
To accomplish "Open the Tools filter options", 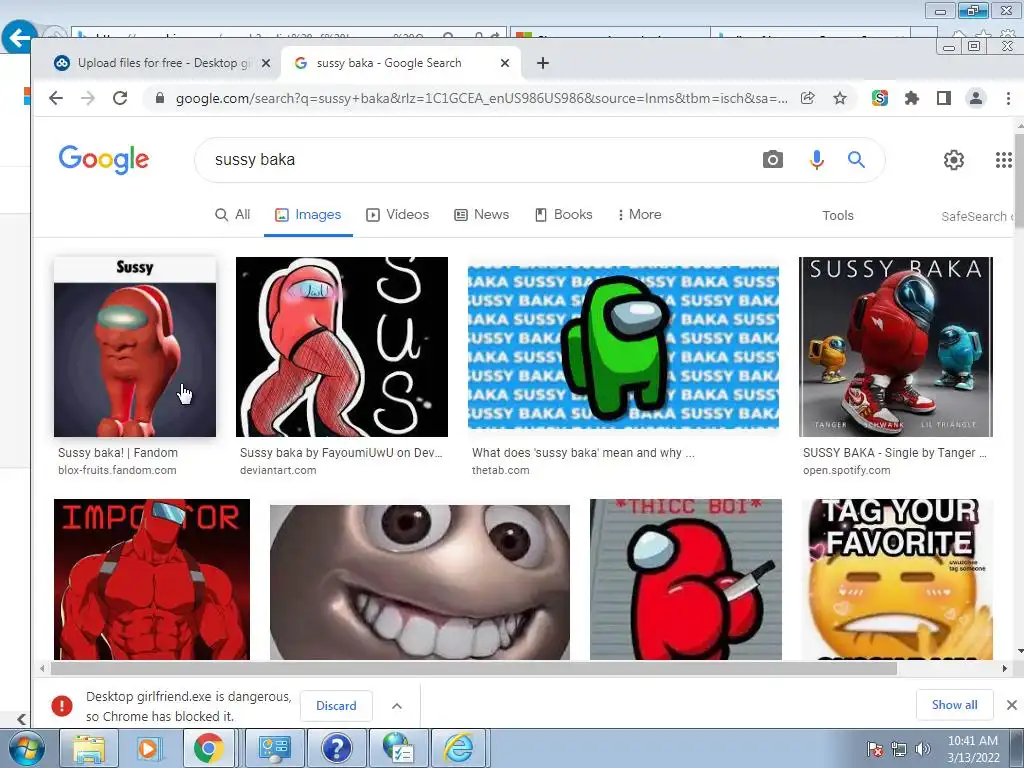I will [x=838, y=216].
